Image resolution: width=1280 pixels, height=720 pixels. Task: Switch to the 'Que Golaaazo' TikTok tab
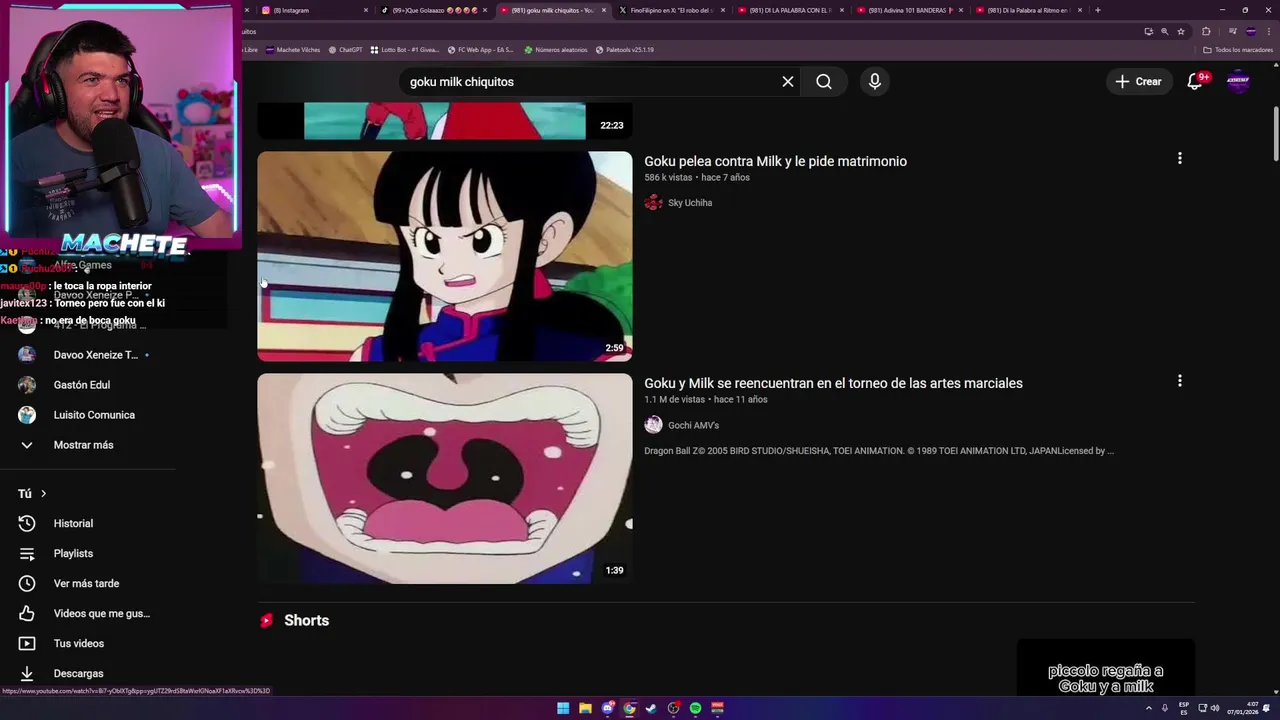click(x=433, y=10)
